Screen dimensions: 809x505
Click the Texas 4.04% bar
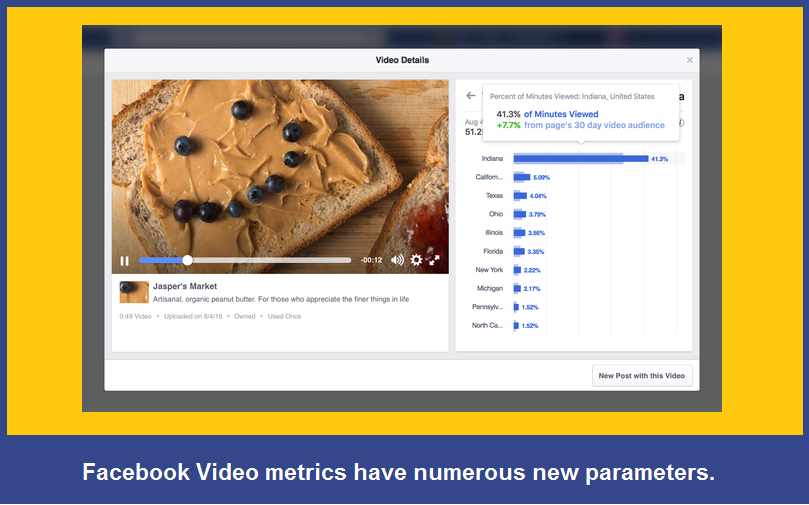click(520, 196)
